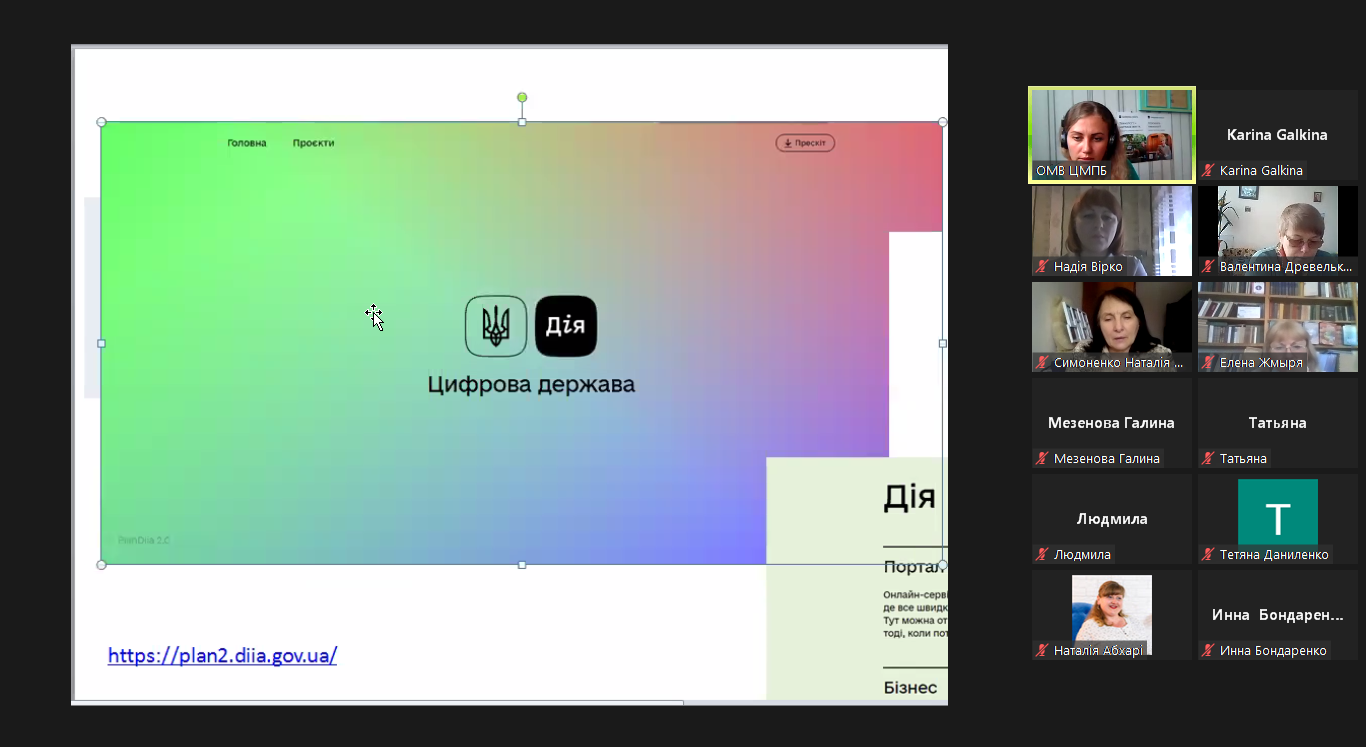Click muted mic icon beside Мезенова Галина

[x=1042, y=459]
